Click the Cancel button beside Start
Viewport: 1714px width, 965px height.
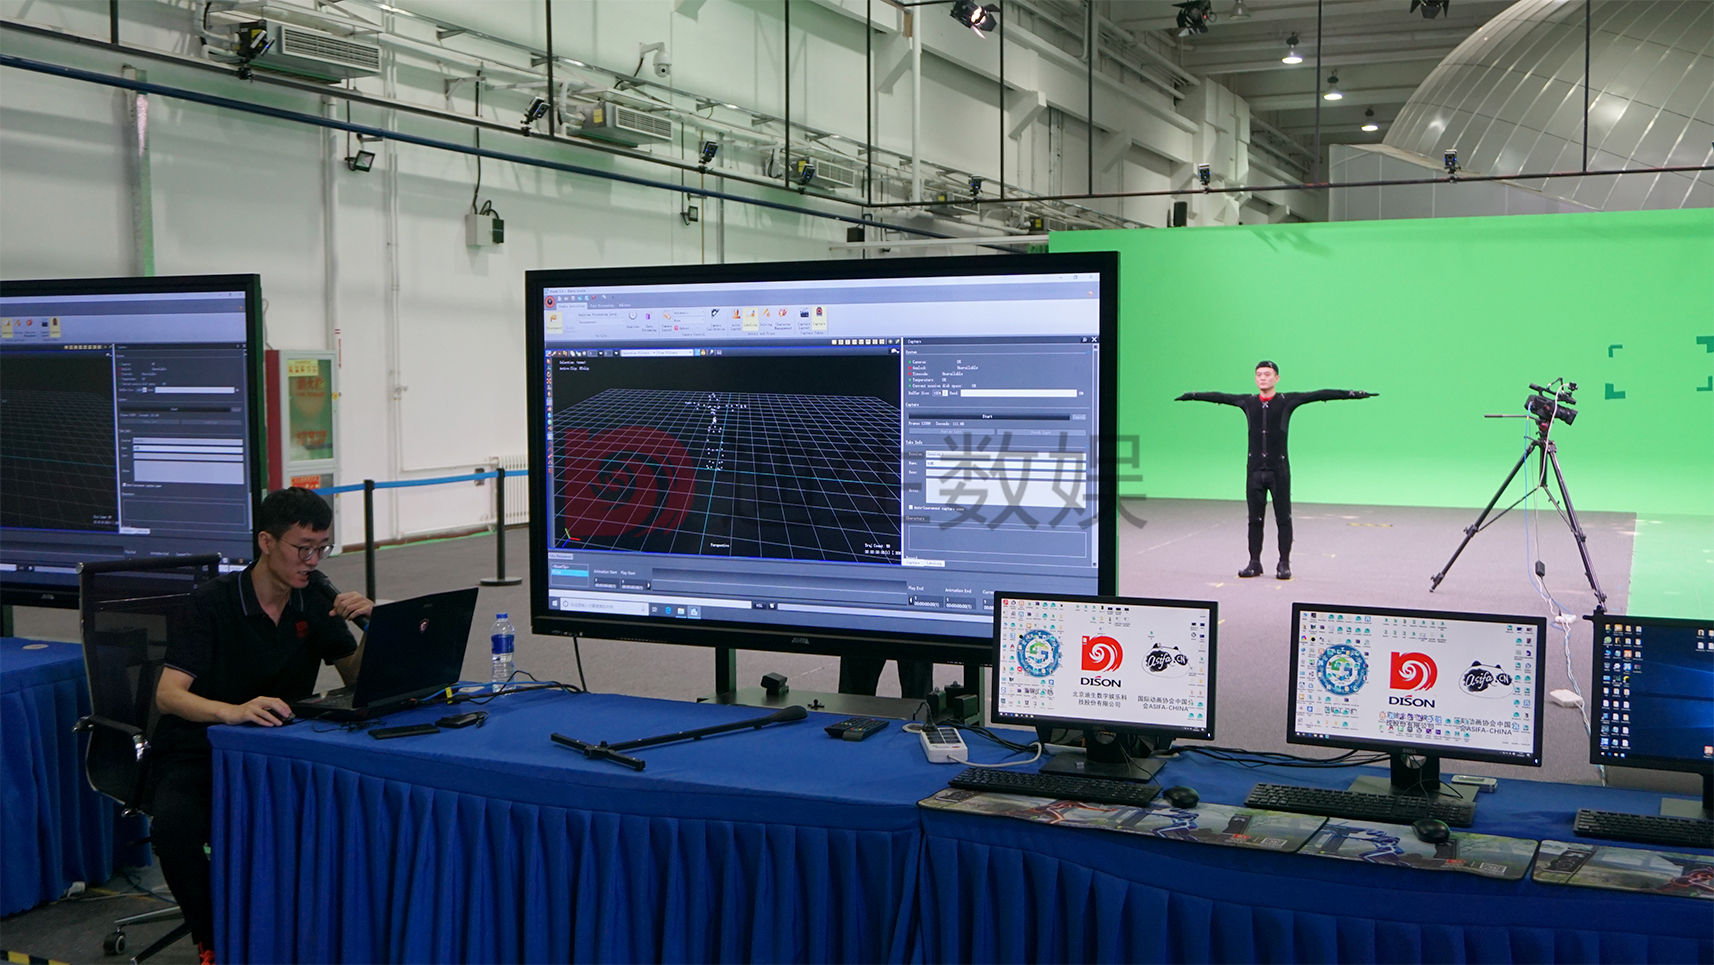pyautogui.click(x=1079, y=417)
